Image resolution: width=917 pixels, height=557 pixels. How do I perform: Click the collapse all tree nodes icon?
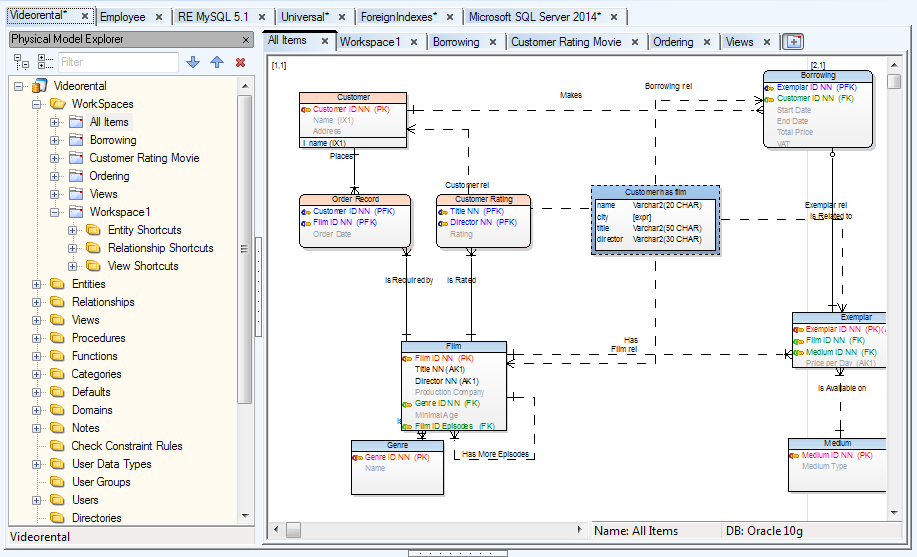(x=44, y=62)
